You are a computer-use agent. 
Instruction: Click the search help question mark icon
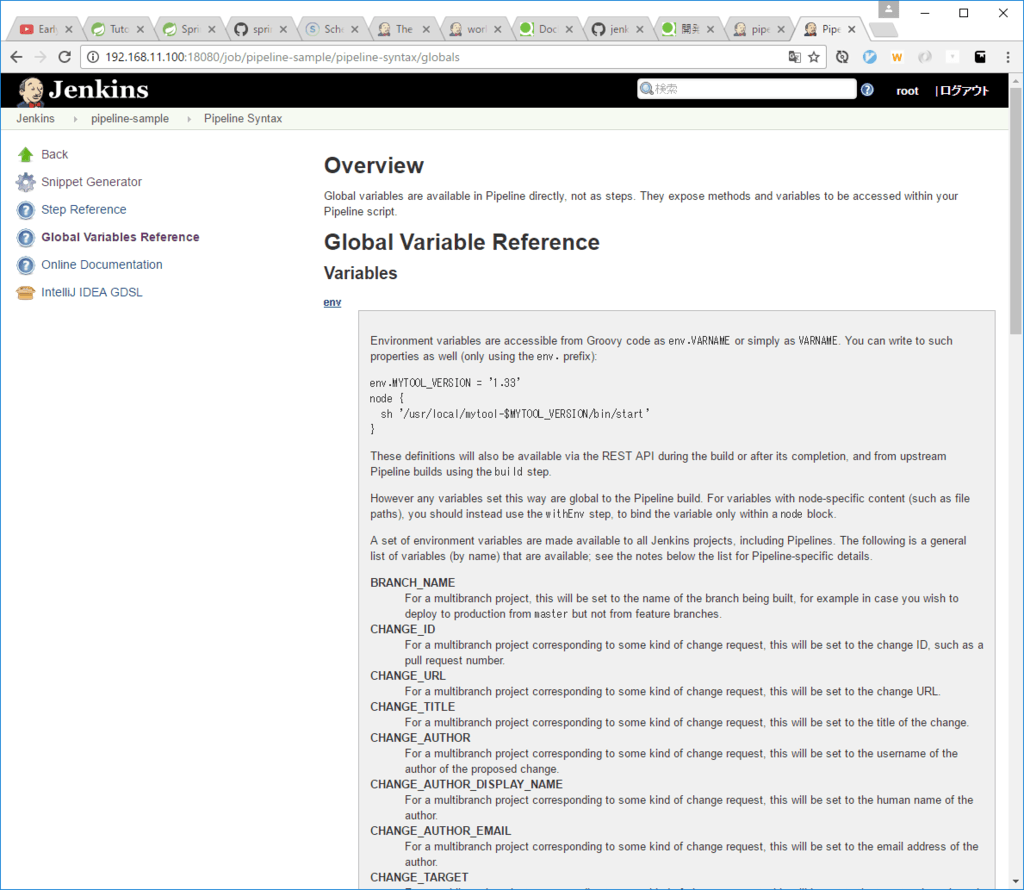(x=867, y=90)
